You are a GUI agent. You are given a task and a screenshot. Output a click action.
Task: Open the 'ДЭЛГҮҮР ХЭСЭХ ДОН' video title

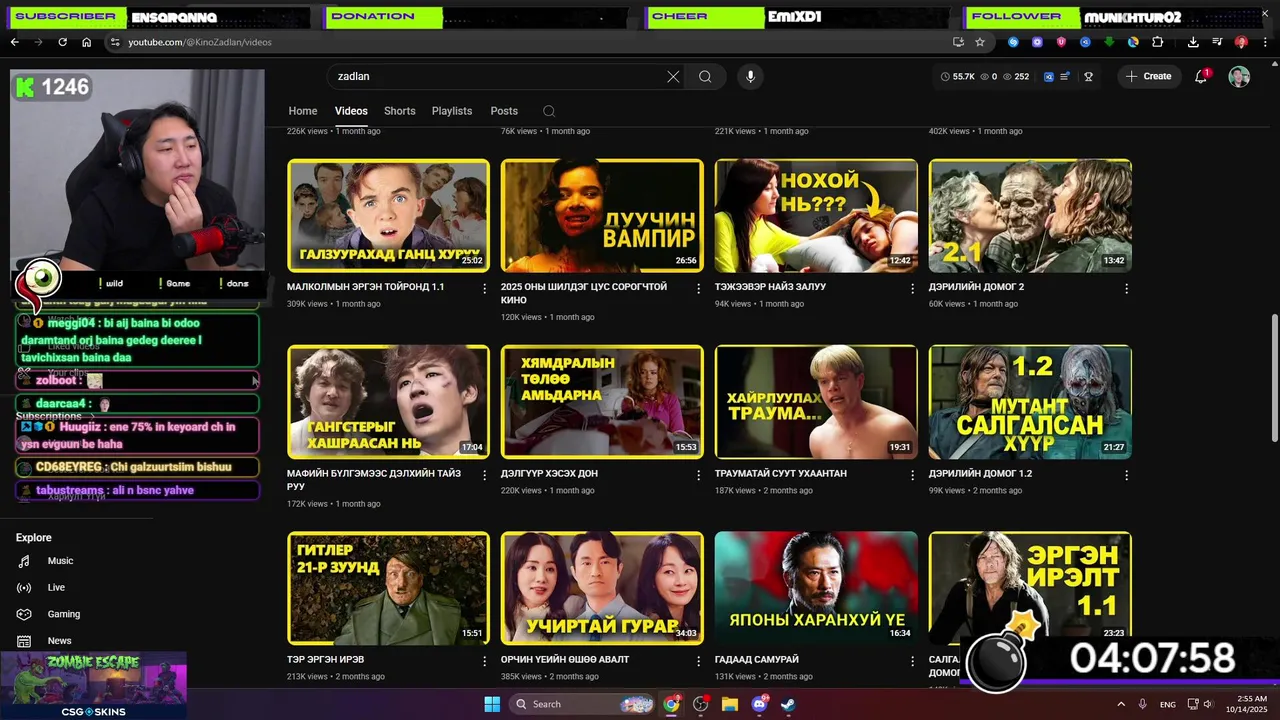[549, 473]
